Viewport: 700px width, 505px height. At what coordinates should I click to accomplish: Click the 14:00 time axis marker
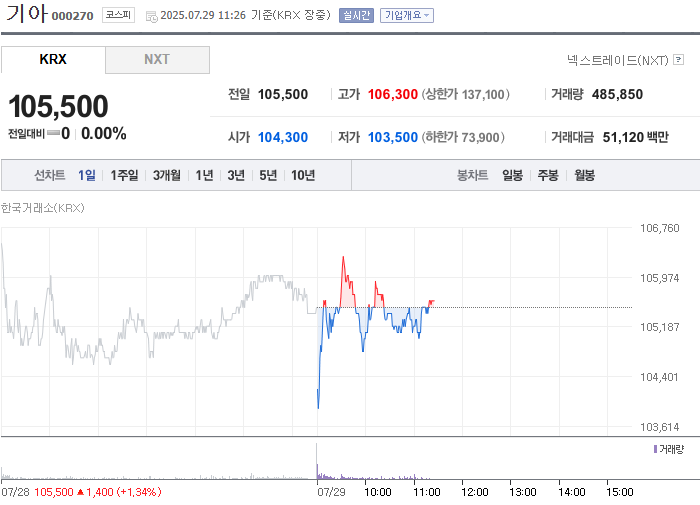pos(571,492)
